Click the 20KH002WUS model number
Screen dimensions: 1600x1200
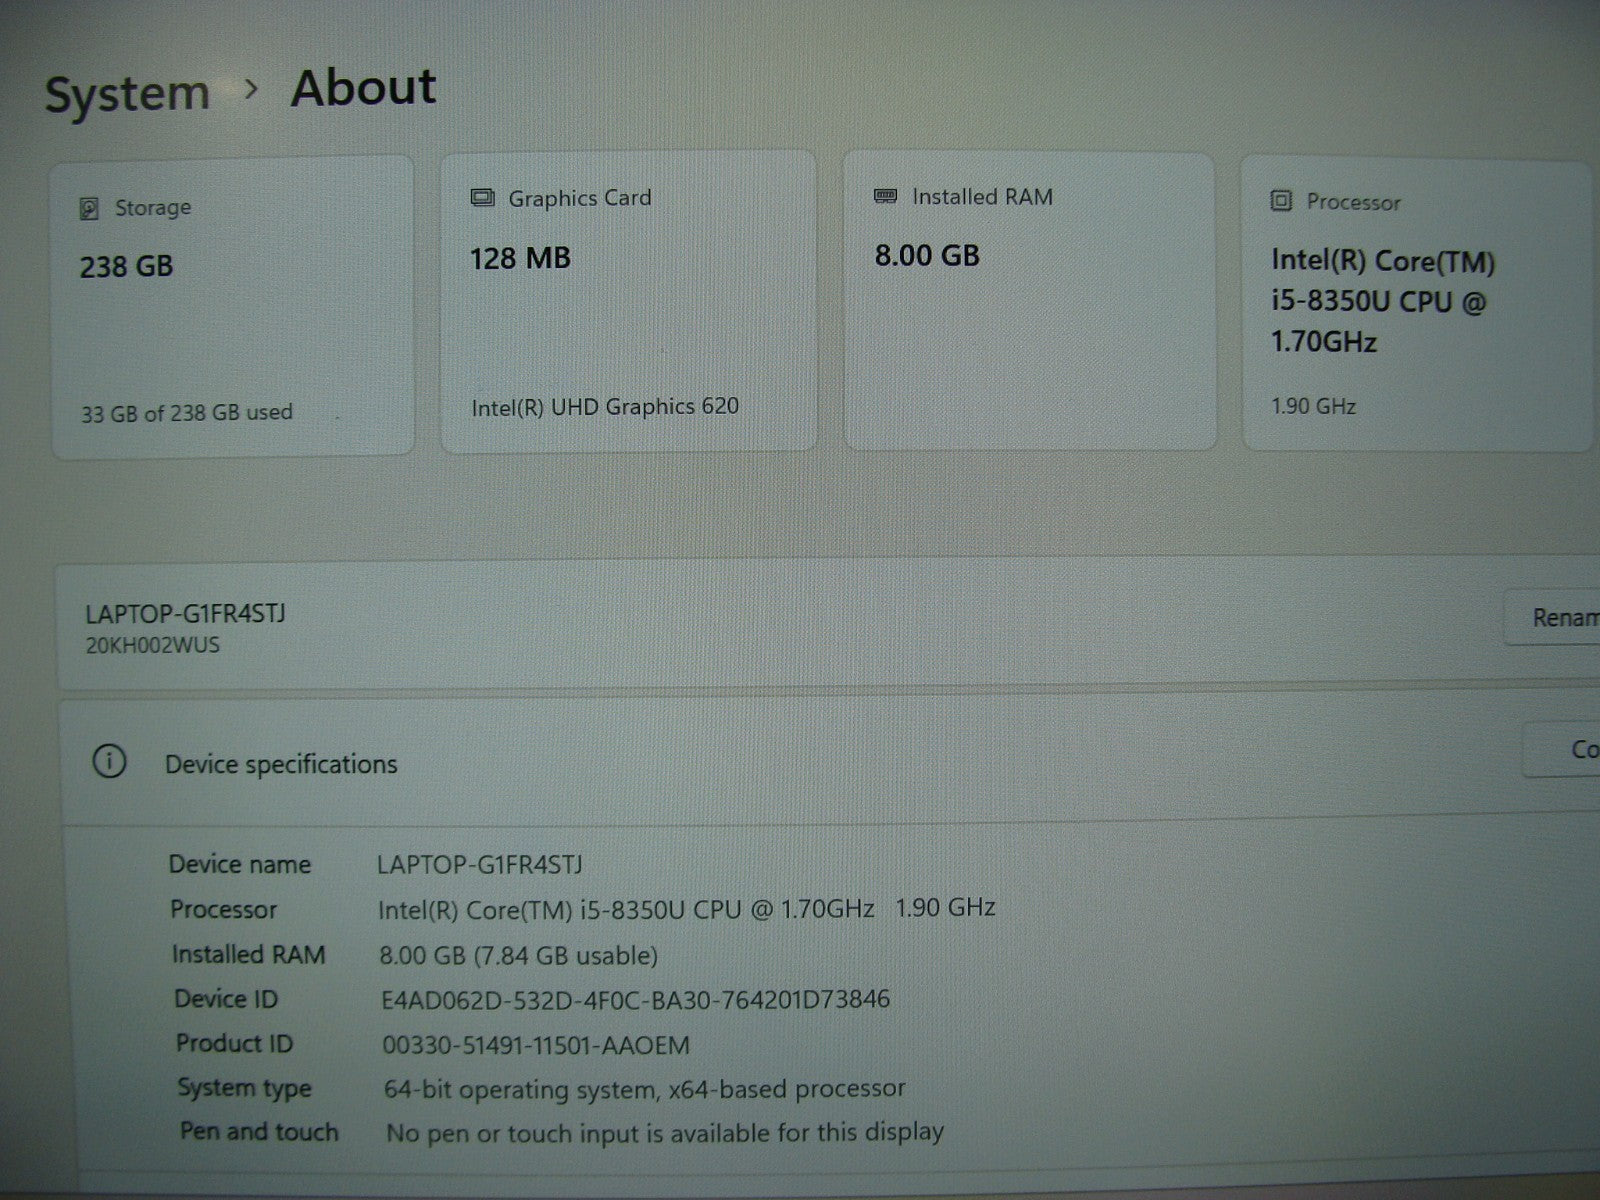pyautogui.click(x=152, y=645)
